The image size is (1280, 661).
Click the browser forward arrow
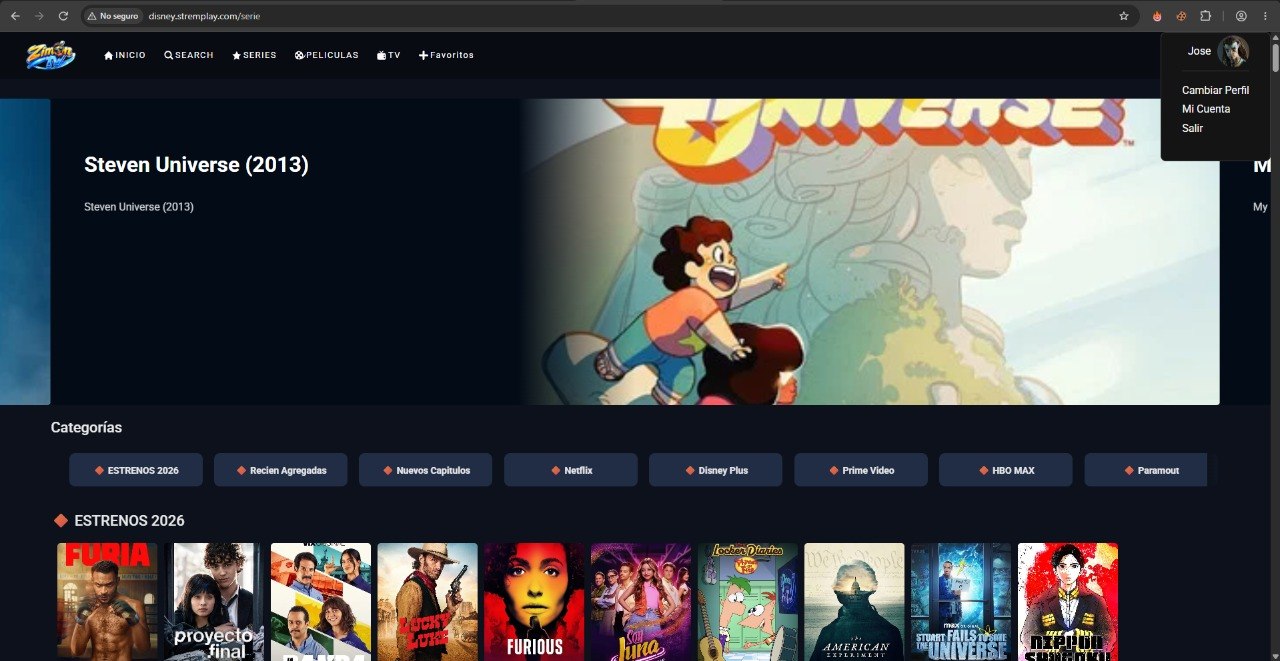coord(39,16)
